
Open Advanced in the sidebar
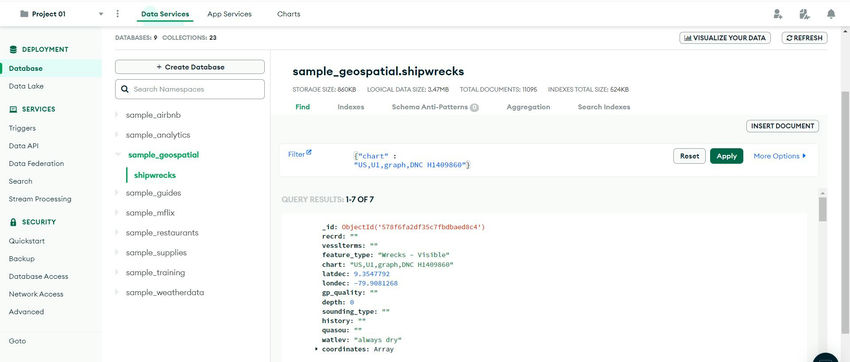pyautogui.click(x=26, y=312)
